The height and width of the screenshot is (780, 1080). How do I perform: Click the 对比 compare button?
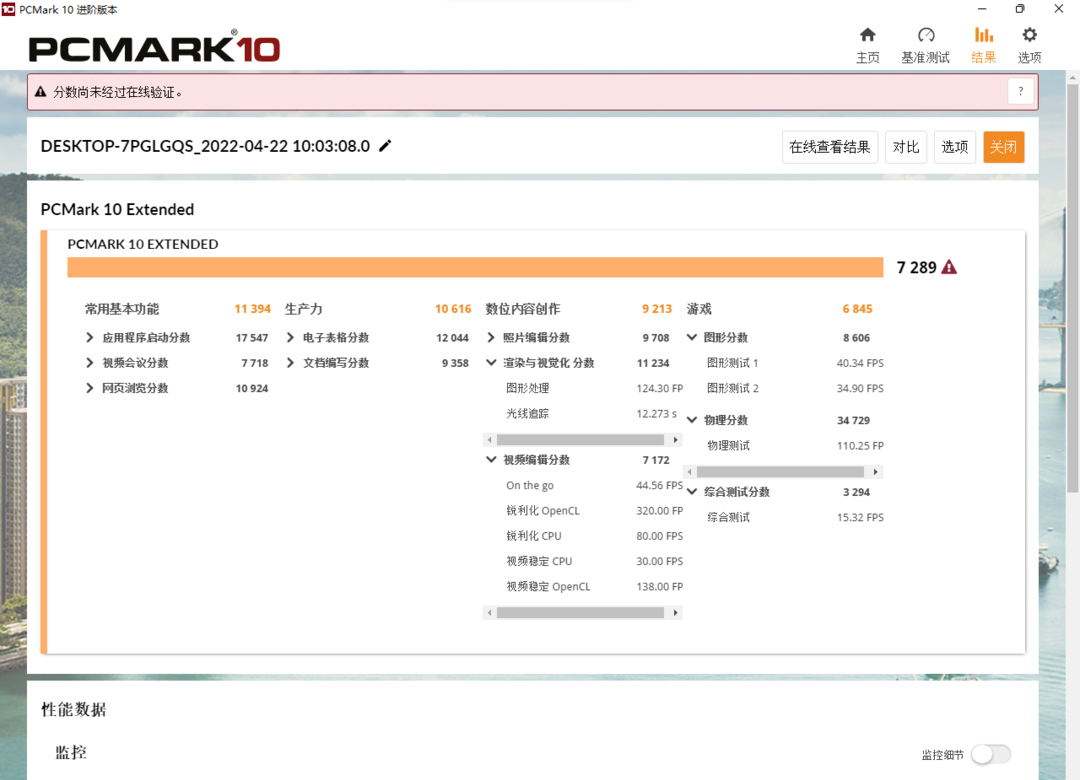point(906,147)
